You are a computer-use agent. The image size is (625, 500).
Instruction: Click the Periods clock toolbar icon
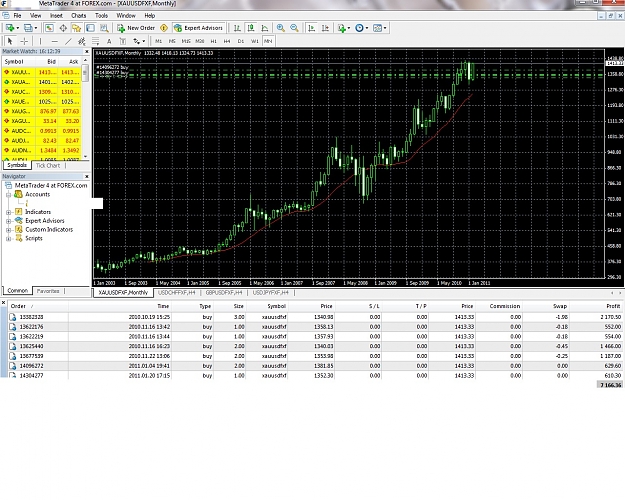tap(359, 28)
